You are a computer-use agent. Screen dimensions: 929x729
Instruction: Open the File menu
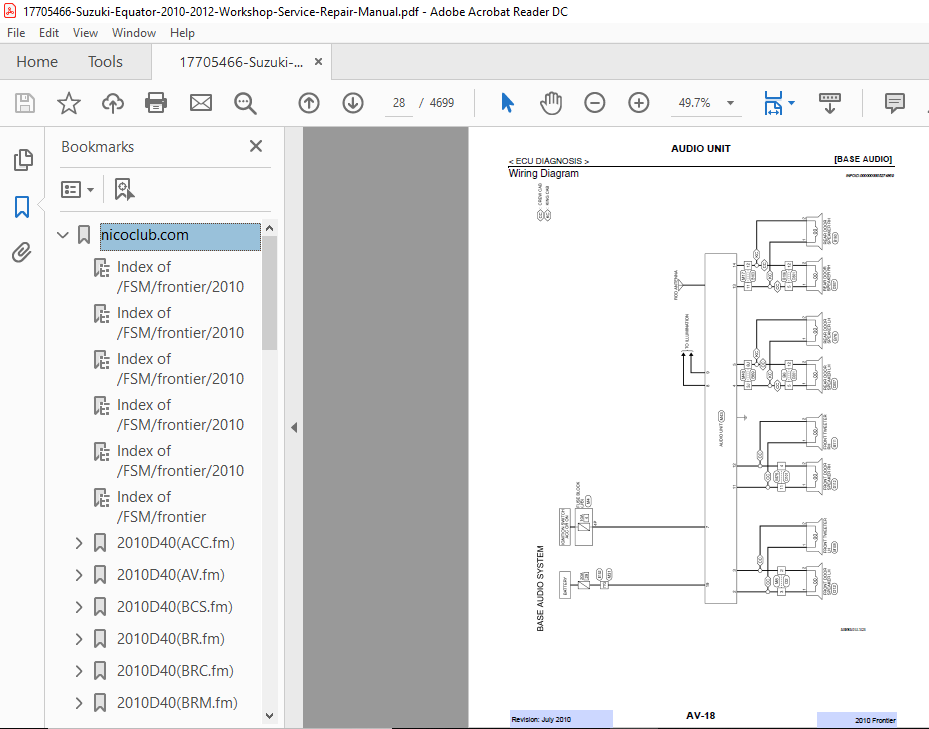coord(16,33)
